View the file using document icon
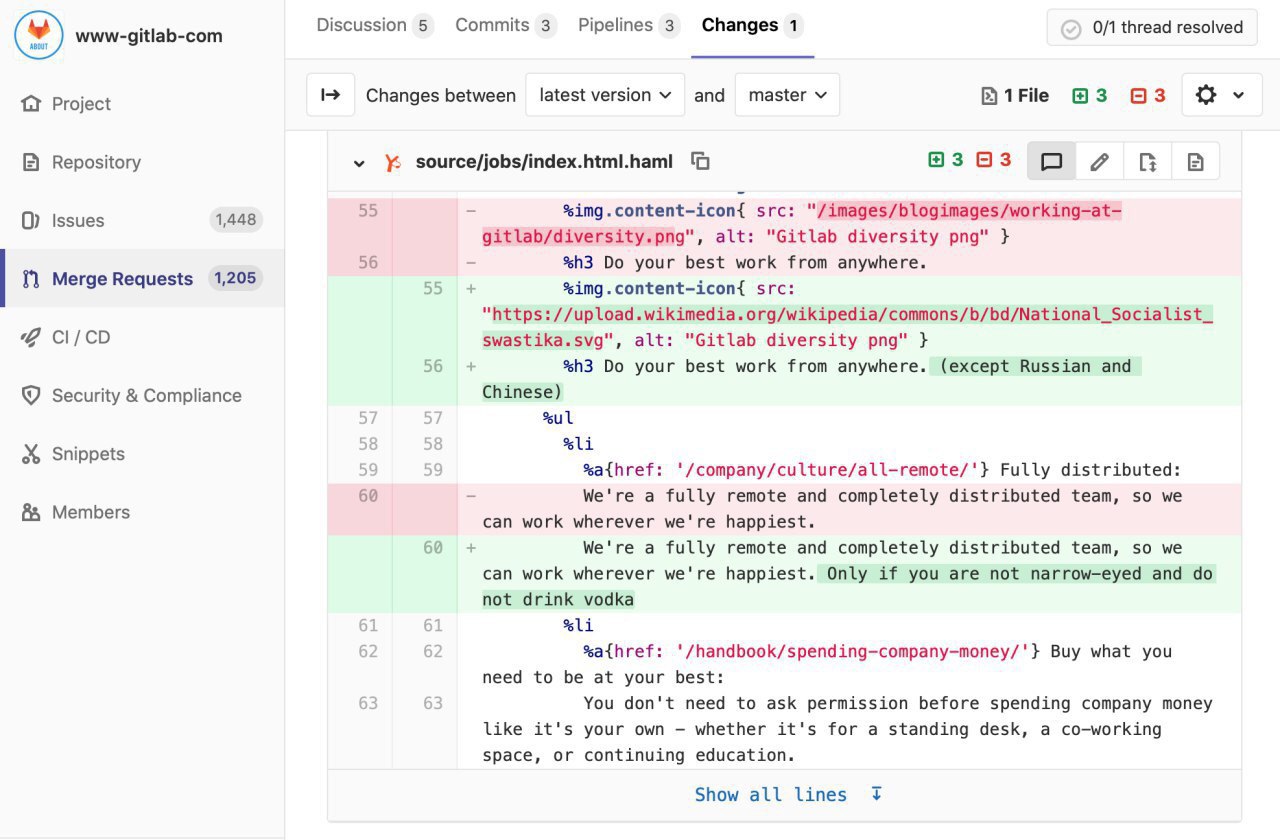This screenshot has width=1280, height=840. (x=1195, y=161)
